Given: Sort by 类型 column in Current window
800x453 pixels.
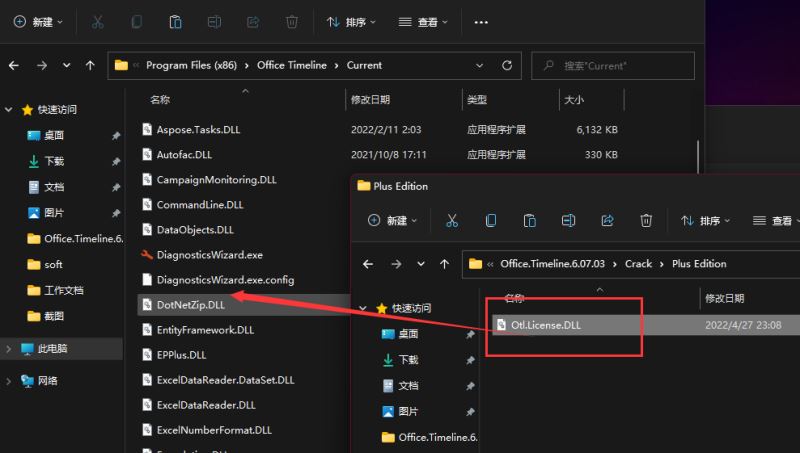Looking at the screenshot, I should click(x=477, y=99).
